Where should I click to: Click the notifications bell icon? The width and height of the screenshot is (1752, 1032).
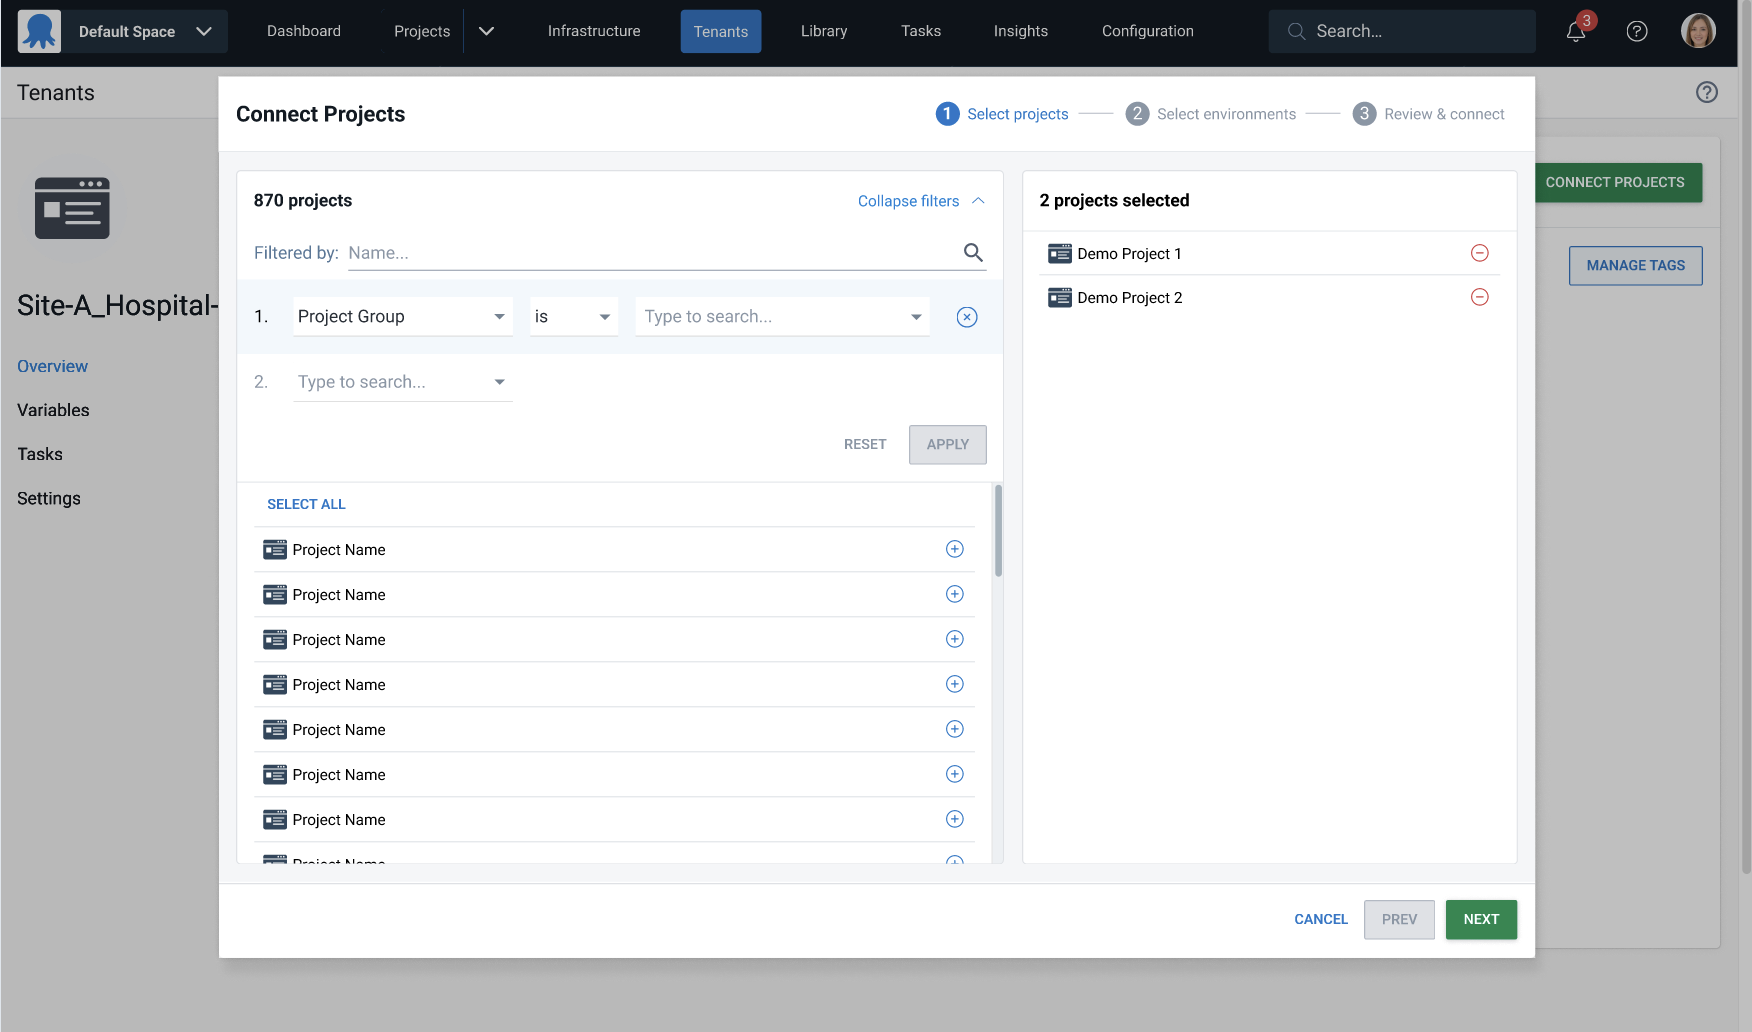1576,32
